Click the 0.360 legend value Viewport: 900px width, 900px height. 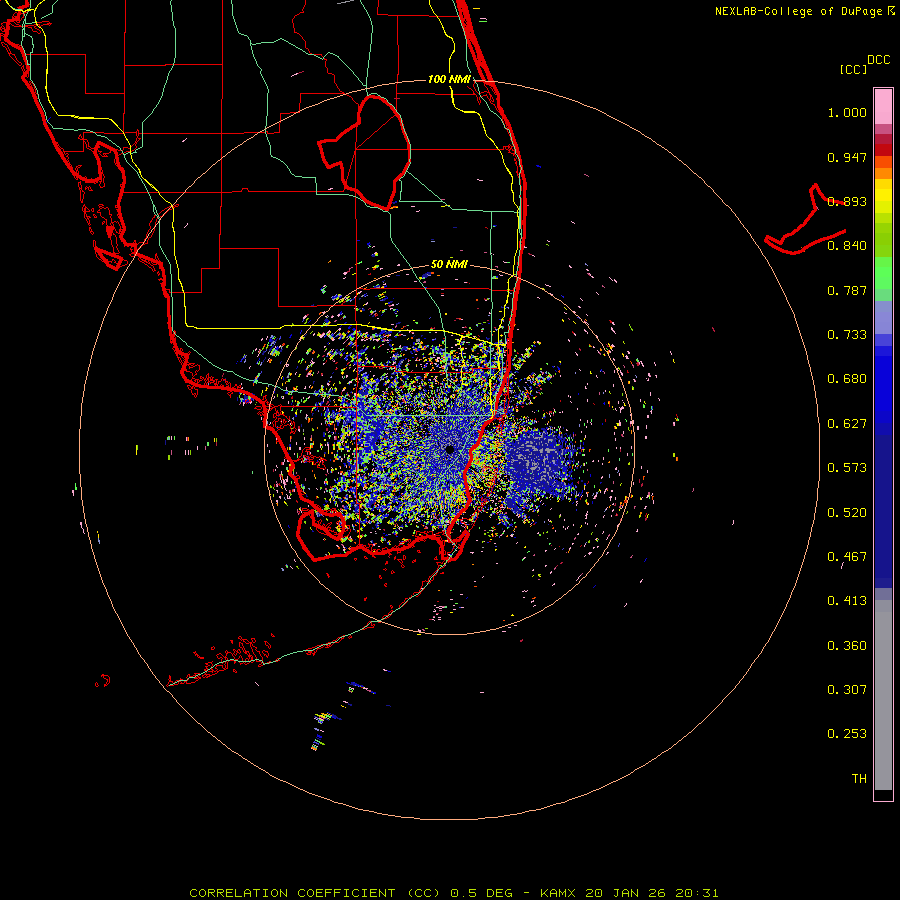[x=847, y=646]
